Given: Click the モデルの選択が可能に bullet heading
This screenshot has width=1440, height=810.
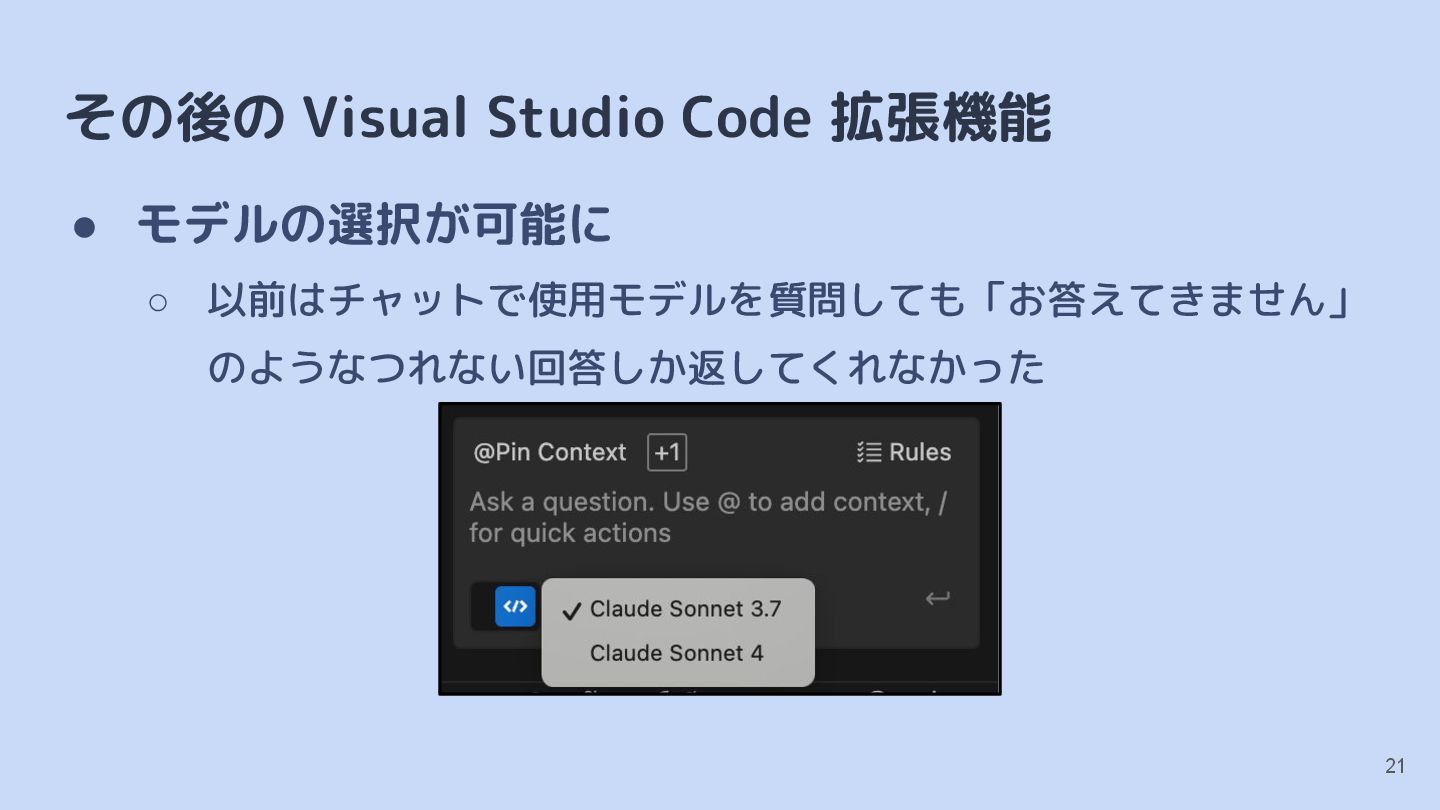Looking at the screenshot, I should 374,224.
